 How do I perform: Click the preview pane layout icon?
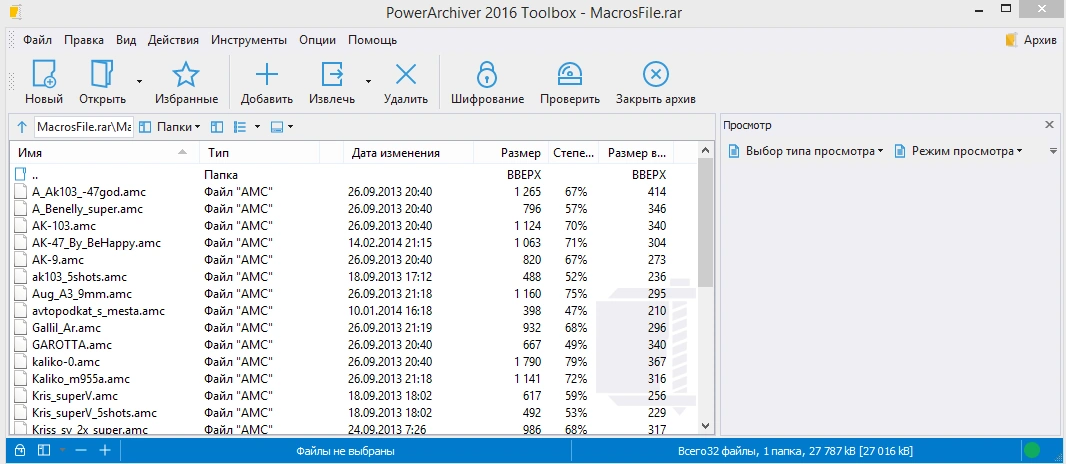point(277,126)
